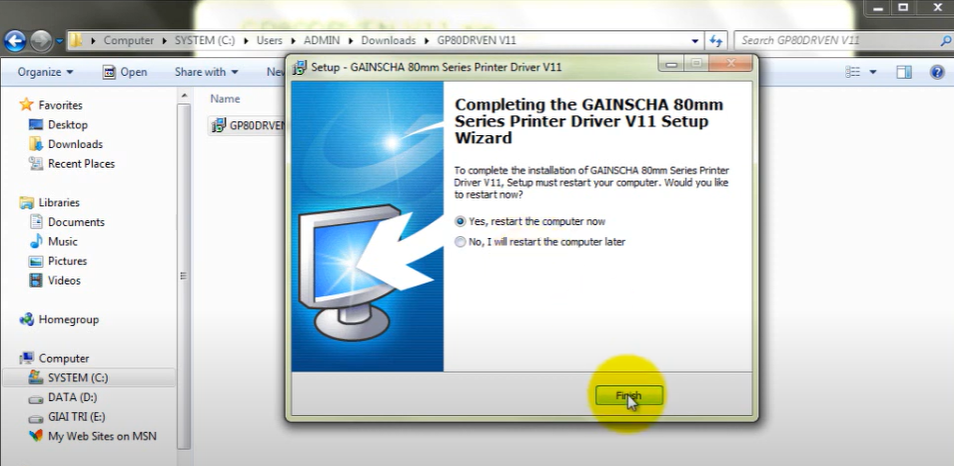954x466 pixels.
Task: Click 'Downloads' breadcrumb in address bar
Action: click(388, 41)
